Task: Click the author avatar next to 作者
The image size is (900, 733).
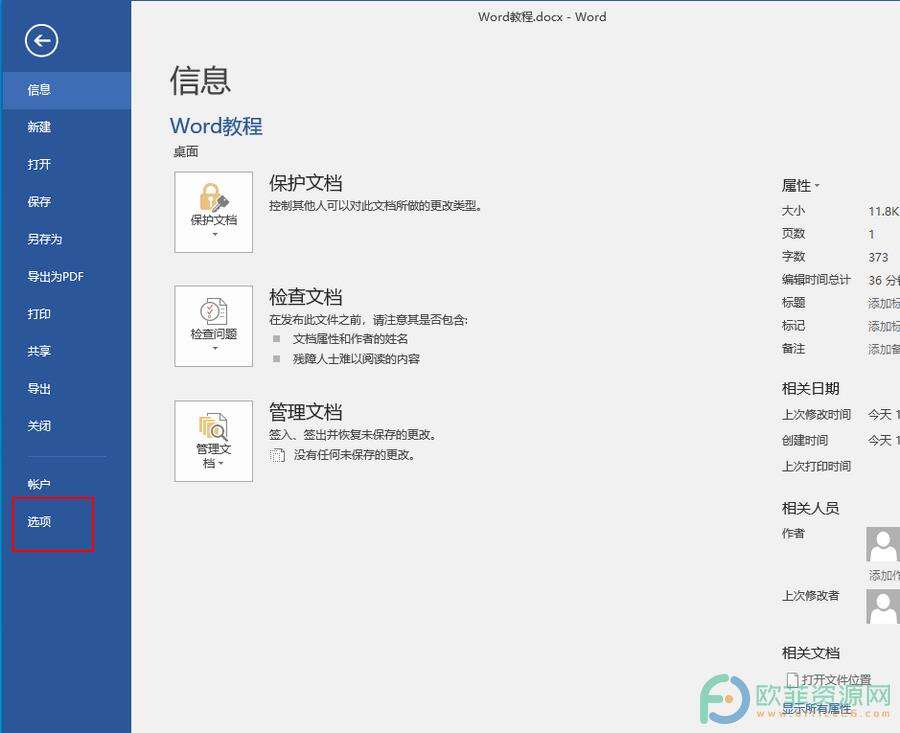Action: pos(883,544)
